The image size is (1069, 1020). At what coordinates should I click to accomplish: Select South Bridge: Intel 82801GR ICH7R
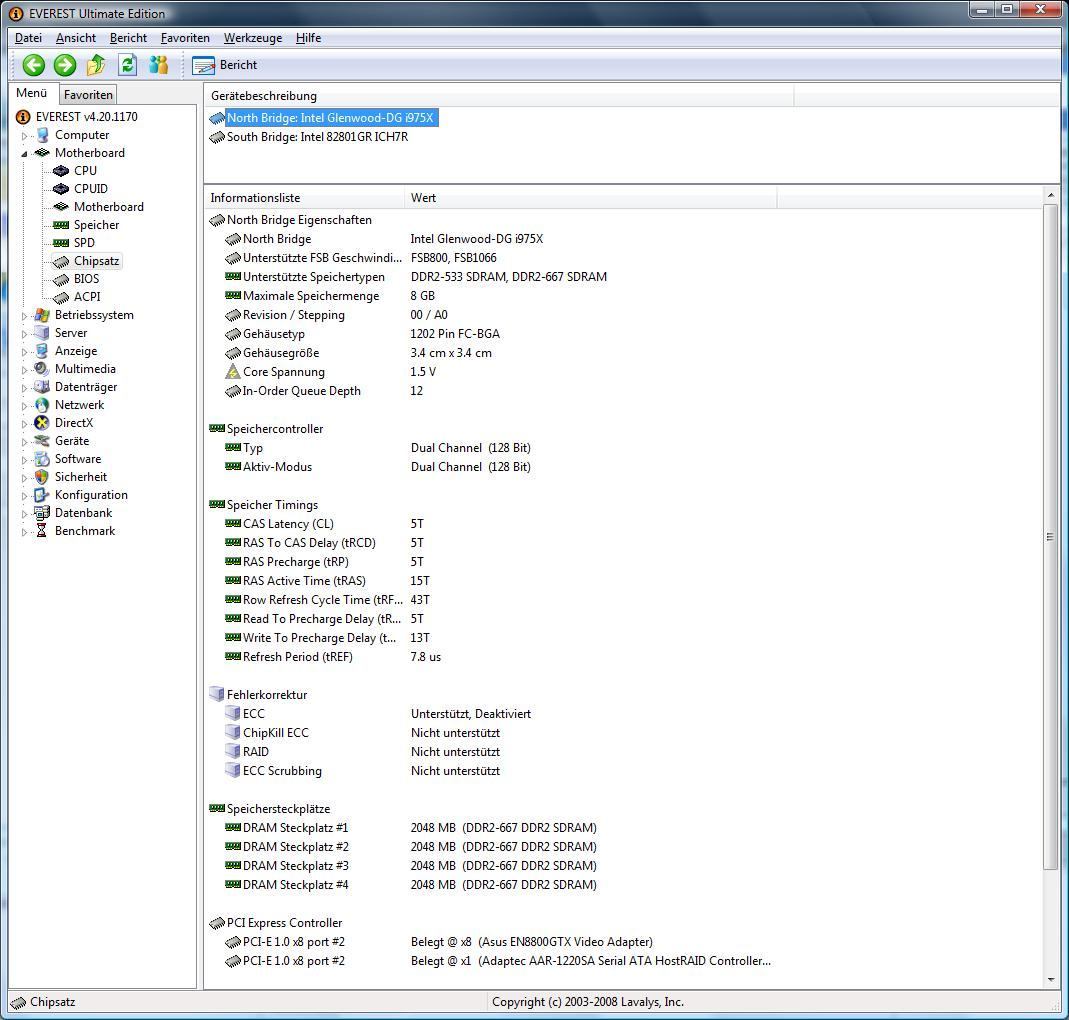click(x=317, y=137)
